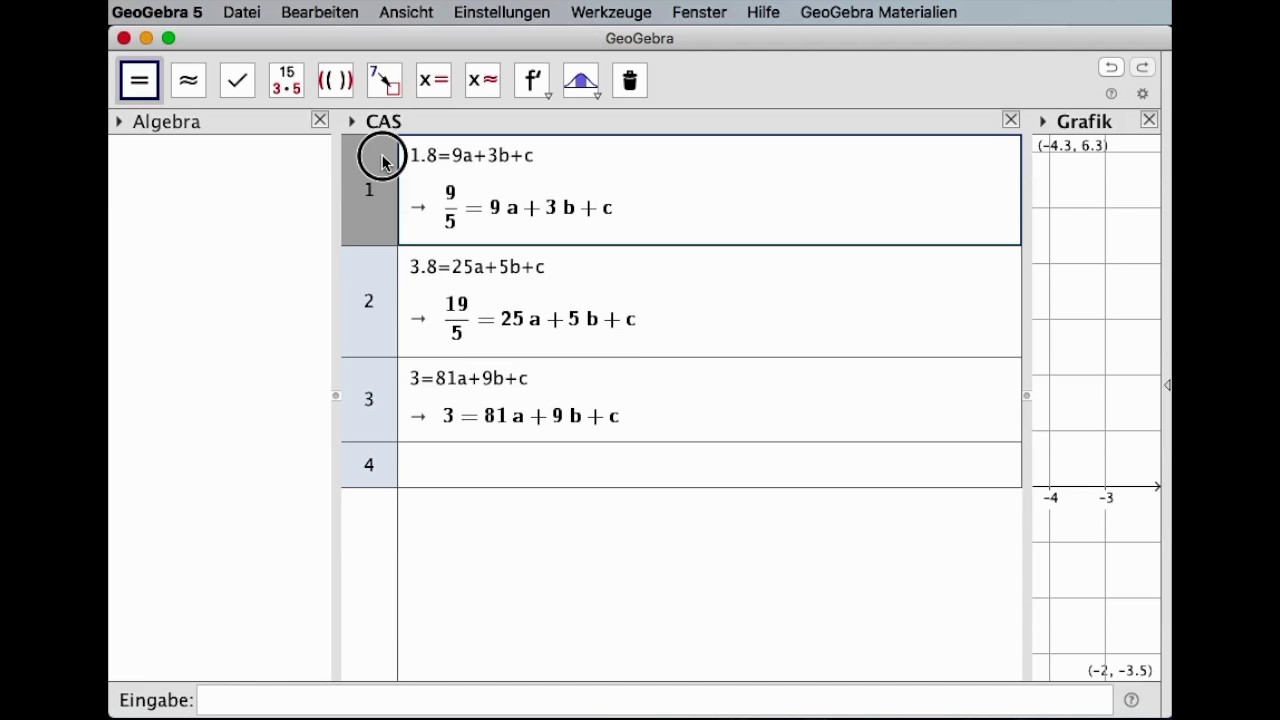Select CAS row header 3
The height and width of the screenshot is (720, 1280).
(369, 399)
